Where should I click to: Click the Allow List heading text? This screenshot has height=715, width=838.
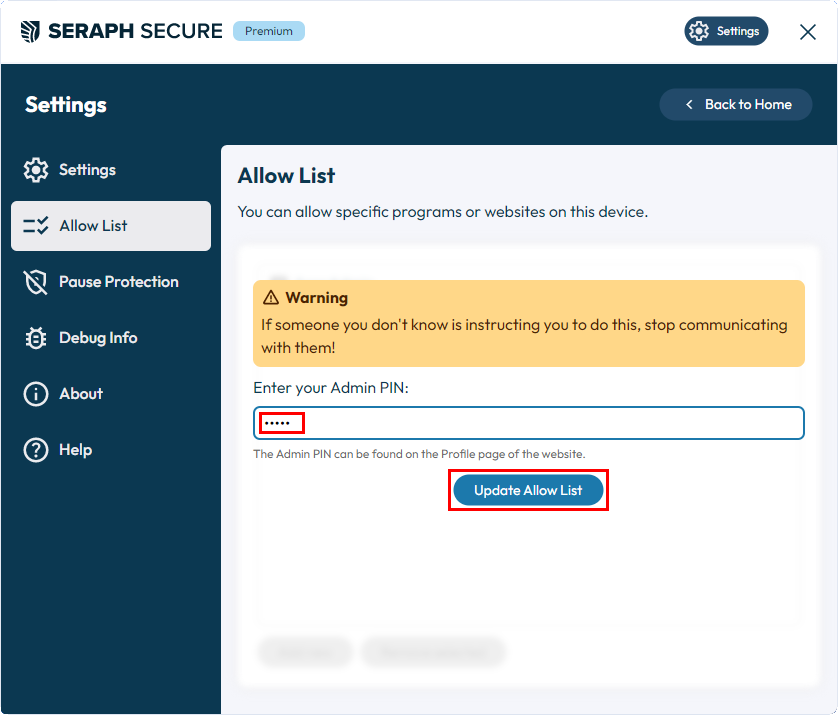point(286,176)
